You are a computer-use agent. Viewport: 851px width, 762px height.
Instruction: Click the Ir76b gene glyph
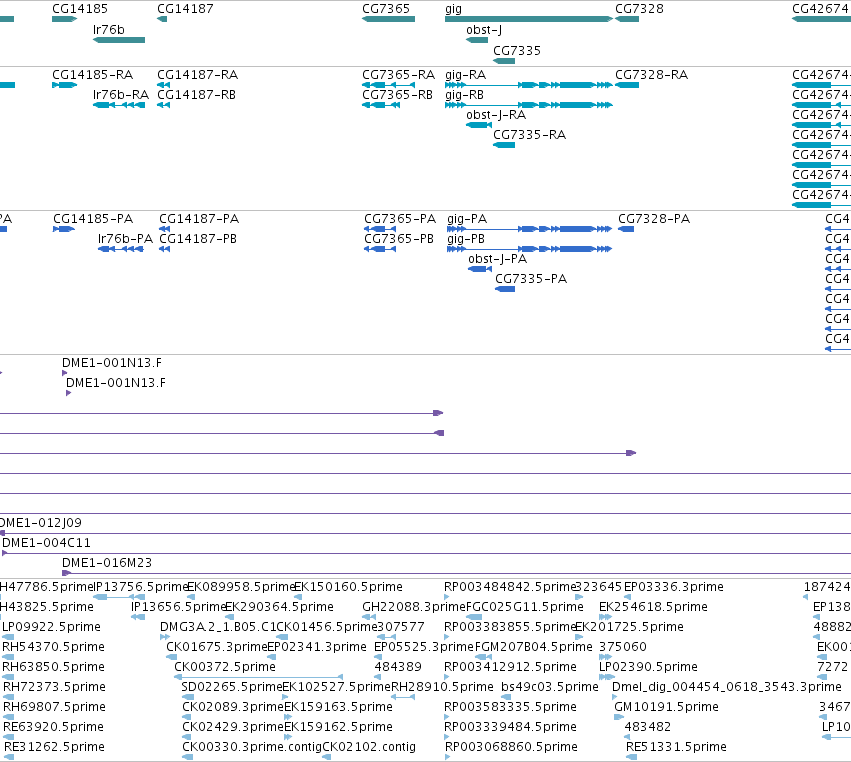click(119, 40)
